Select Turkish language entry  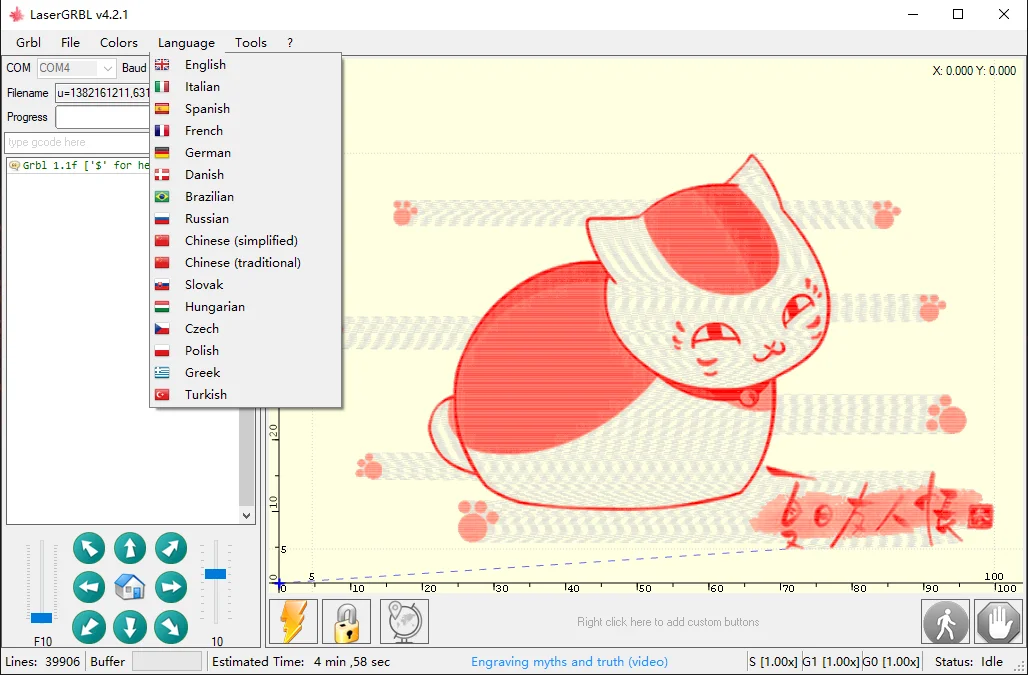click(x=245, y=395)
